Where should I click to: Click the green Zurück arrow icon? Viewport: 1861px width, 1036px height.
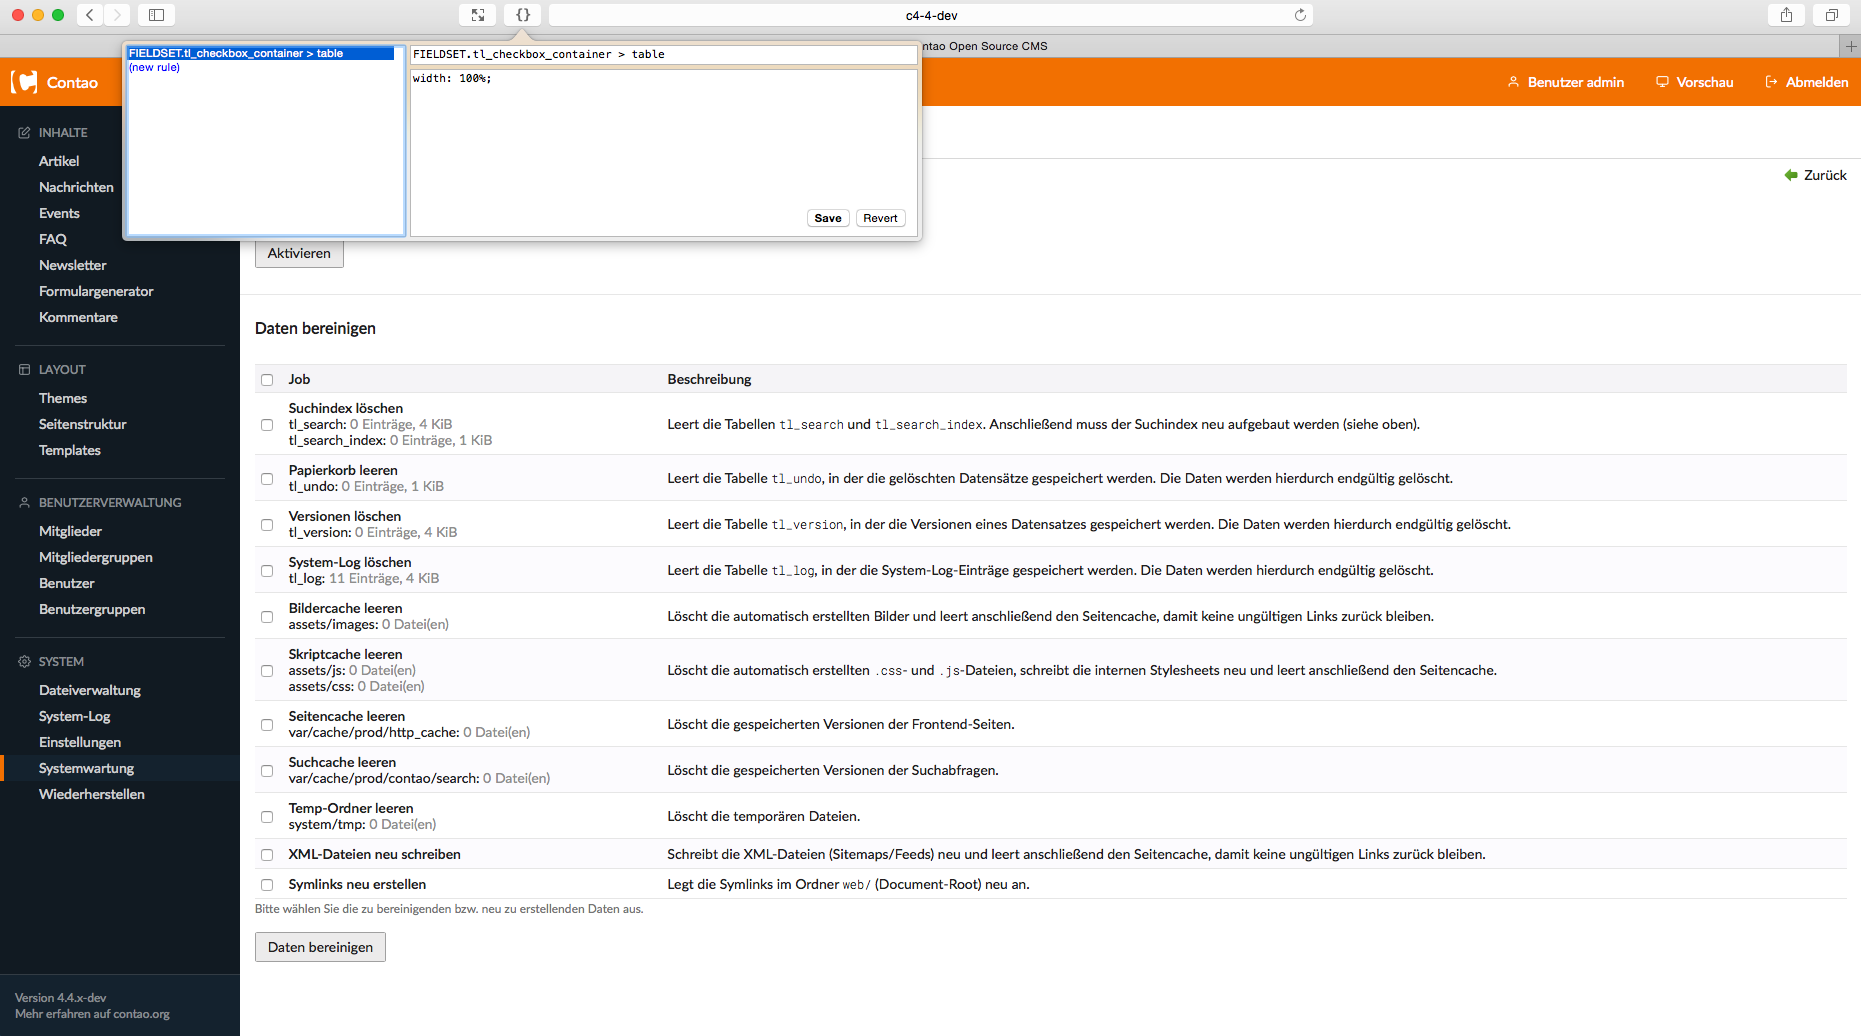(x=1791, y=175)
